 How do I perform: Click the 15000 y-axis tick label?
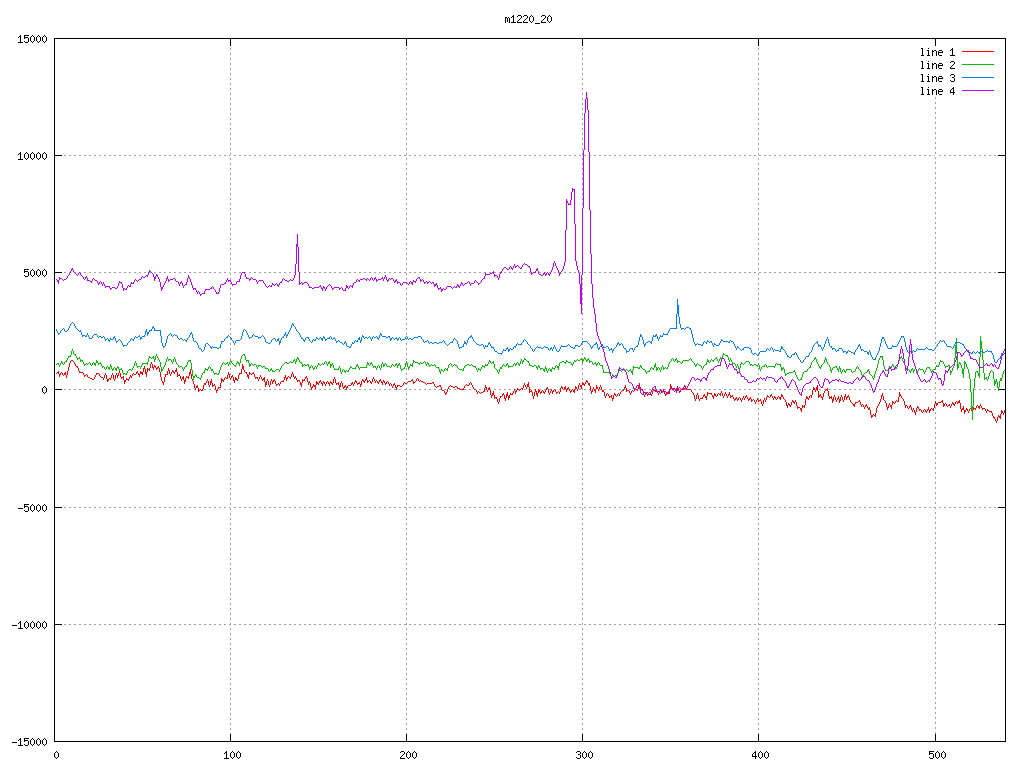pyautogui.click(x=30, y=39)
